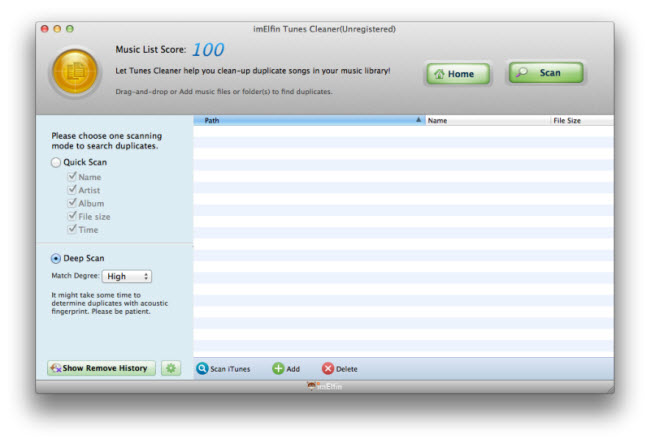The height and width of the screenshot is (443, 650).
Task: Sort the list by Path column
Action: coord(309,120)
